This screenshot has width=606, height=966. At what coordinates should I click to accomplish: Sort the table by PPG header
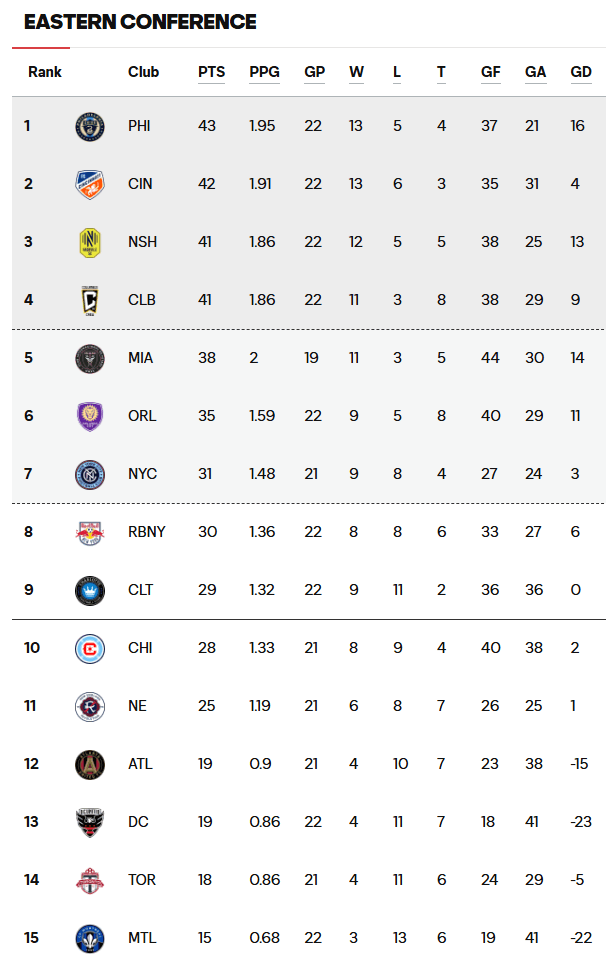(x=264, y=72)
